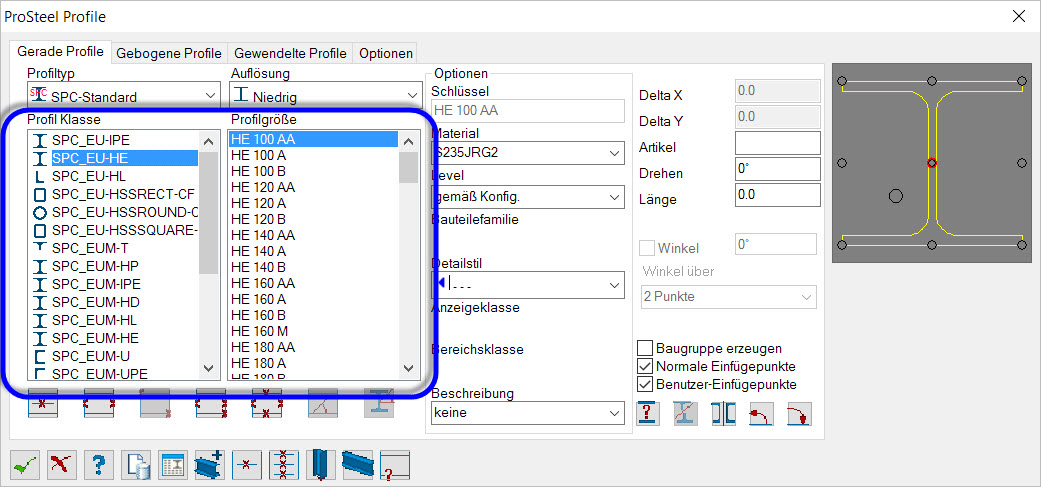The height and width of the screenshot is (487, 1041).
Task: Click the angle icon beside SPC_EU-HL
Action: pyautogui.click(x=40, y=177)
